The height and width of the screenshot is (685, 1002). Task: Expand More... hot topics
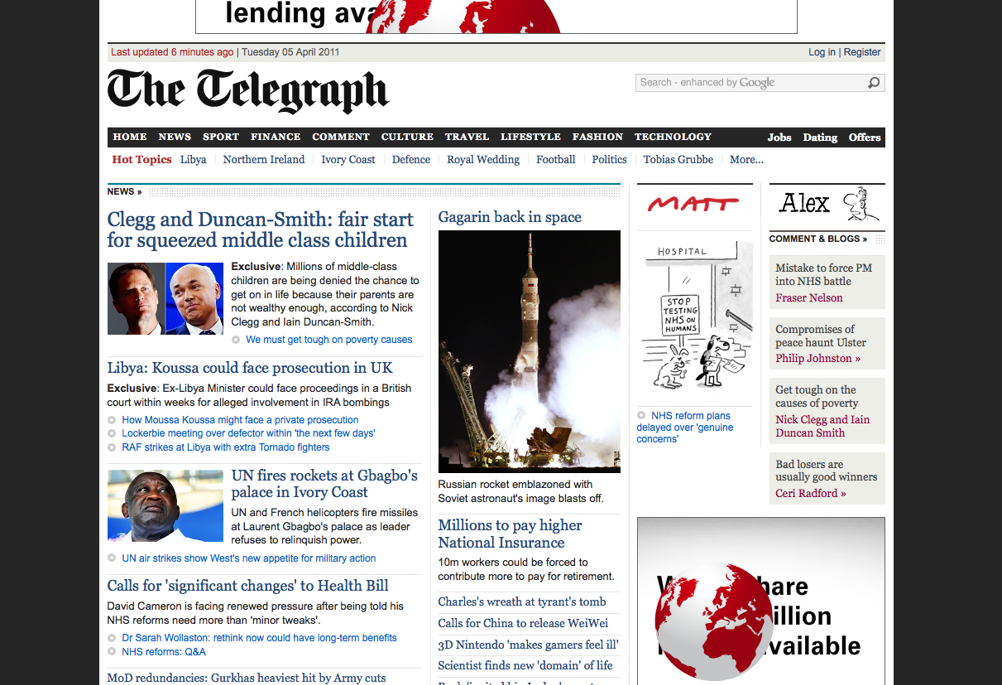click(x=746, y=160)
